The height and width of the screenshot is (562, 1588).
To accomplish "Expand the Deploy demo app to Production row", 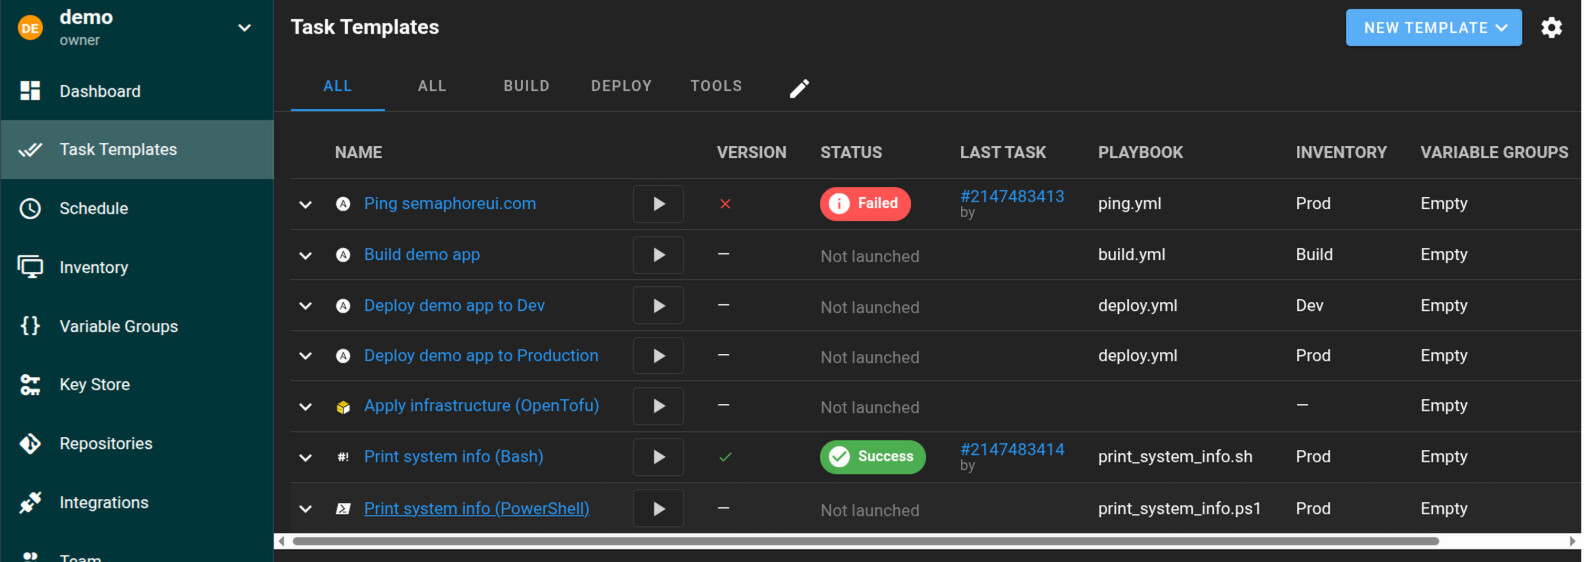I will (306, 356).
